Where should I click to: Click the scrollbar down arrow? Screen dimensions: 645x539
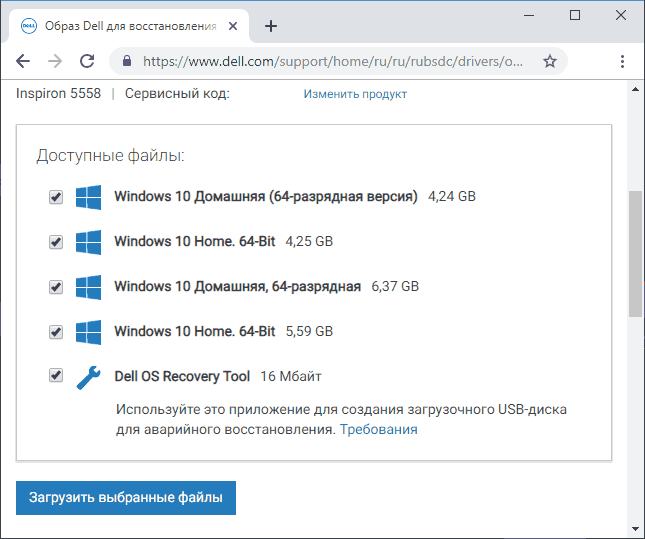(636, 527)
